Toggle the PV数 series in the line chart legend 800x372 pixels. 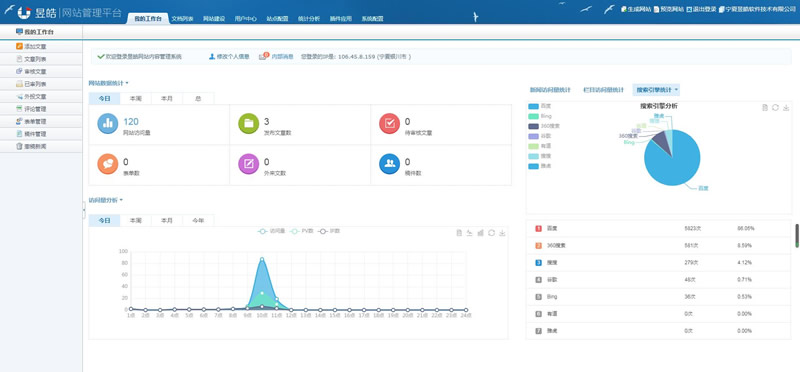click(302, 231)
